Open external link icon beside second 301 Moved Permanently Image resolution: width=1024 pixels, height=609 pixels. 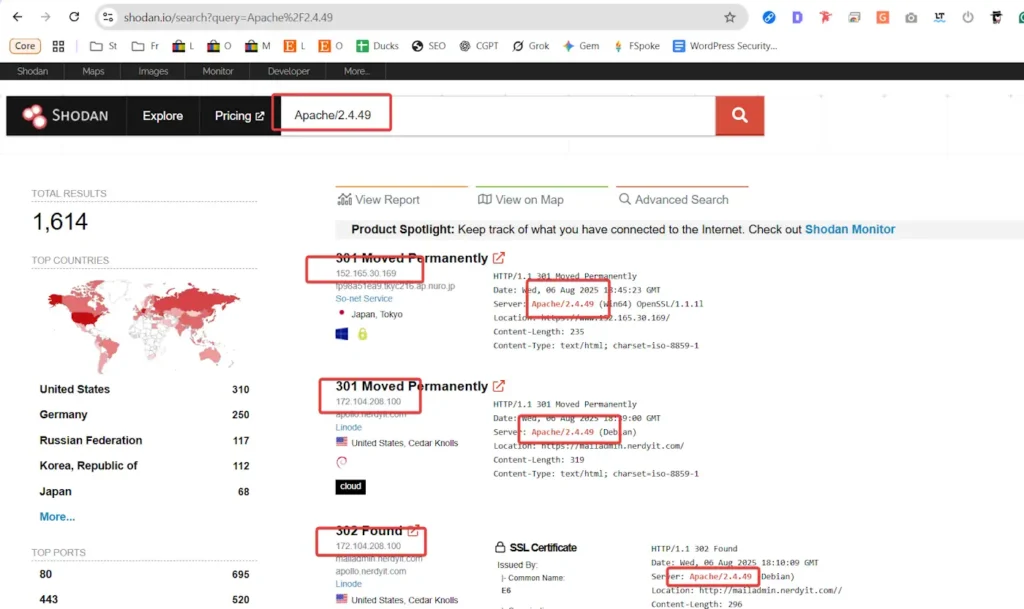(x=499, y=386)
